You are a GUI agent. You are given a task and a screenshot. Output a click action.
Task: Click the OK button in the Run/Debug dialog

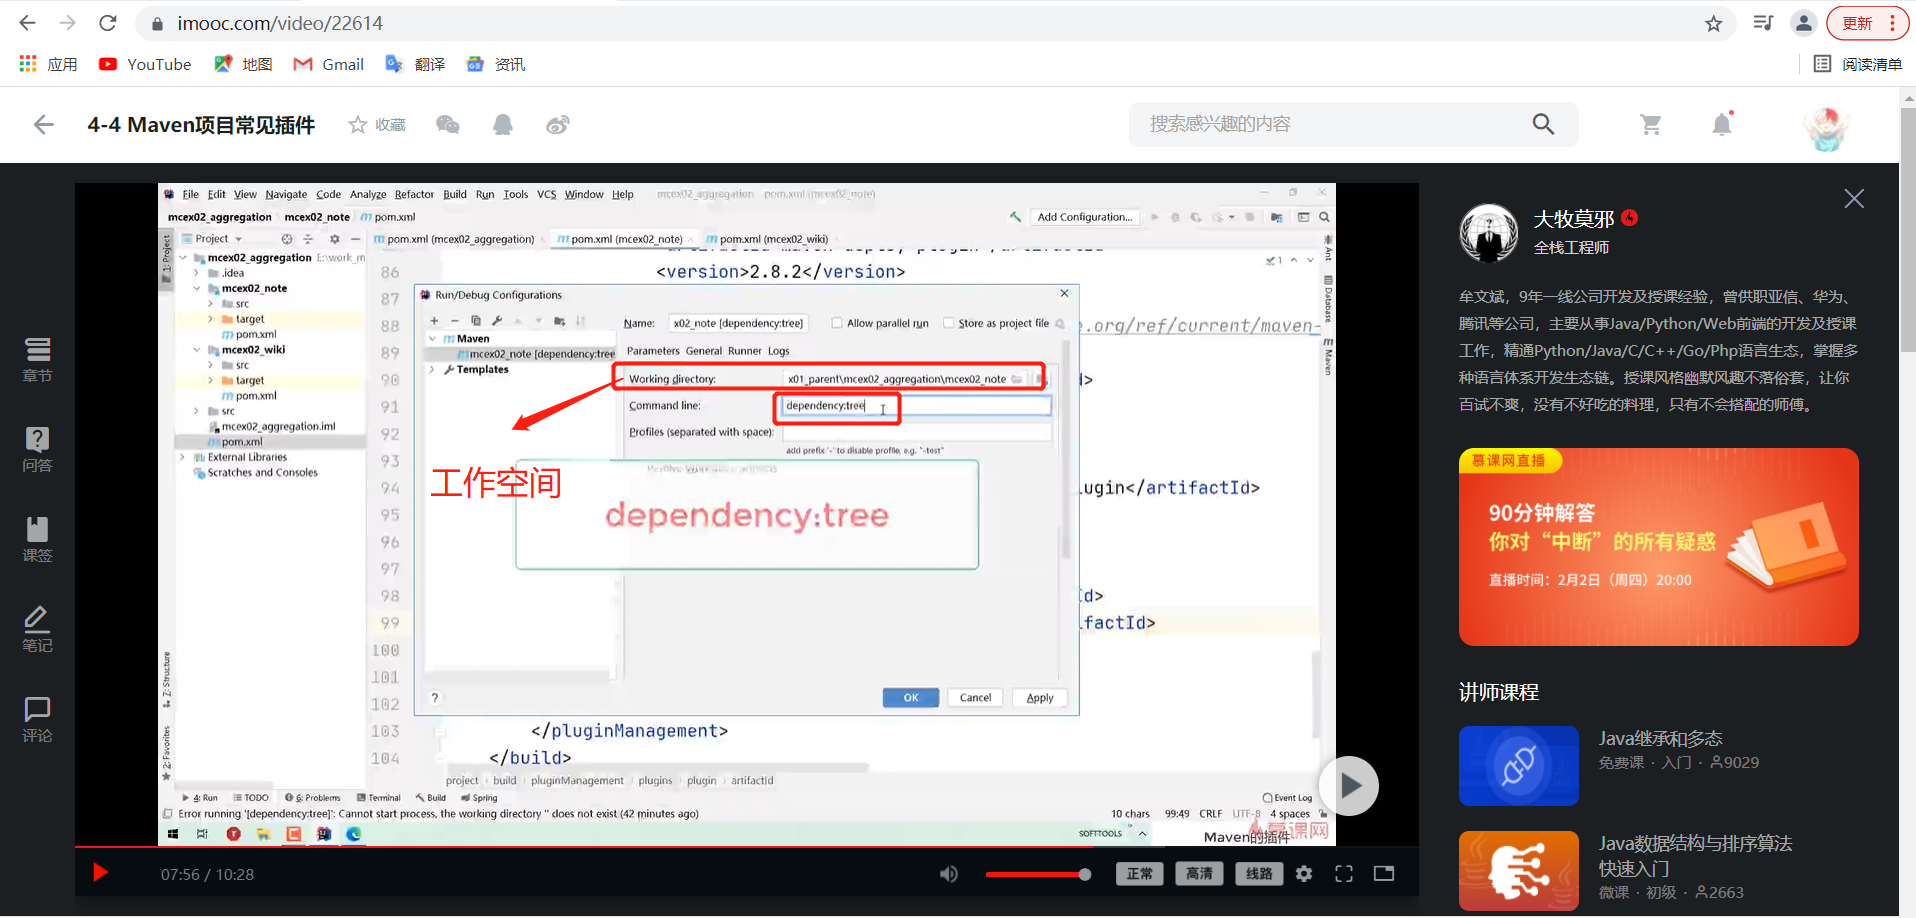(911, 698)
